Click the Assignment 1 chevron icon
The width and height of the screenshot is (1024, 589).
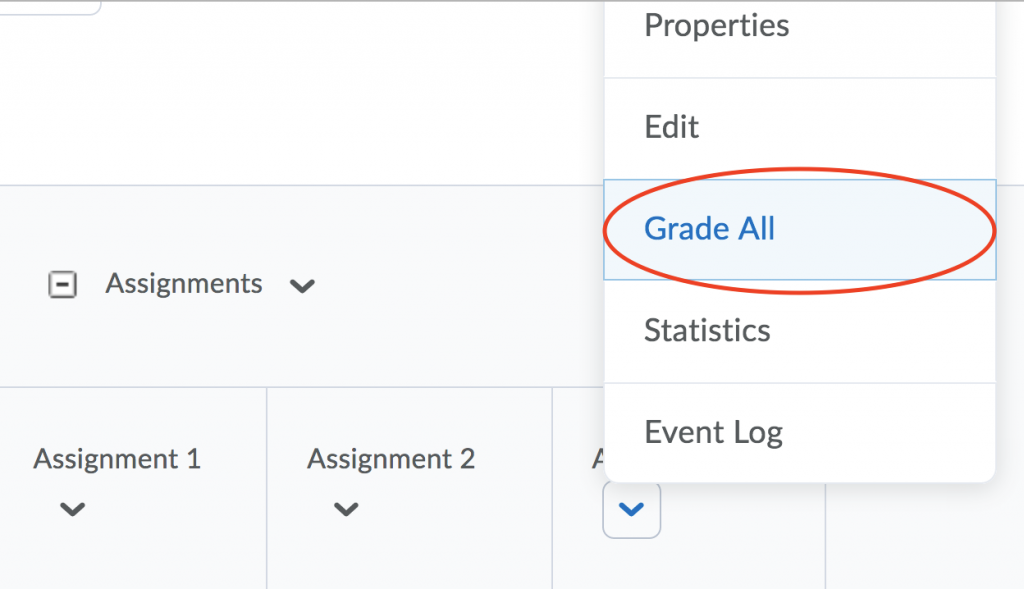point(72,509)
